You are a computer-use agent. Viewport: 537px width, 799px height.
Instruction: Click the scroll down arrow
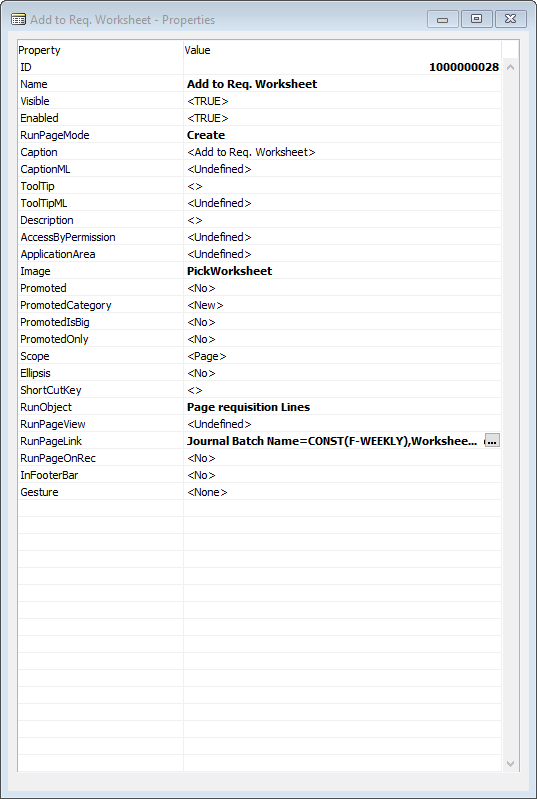(510, 763)
